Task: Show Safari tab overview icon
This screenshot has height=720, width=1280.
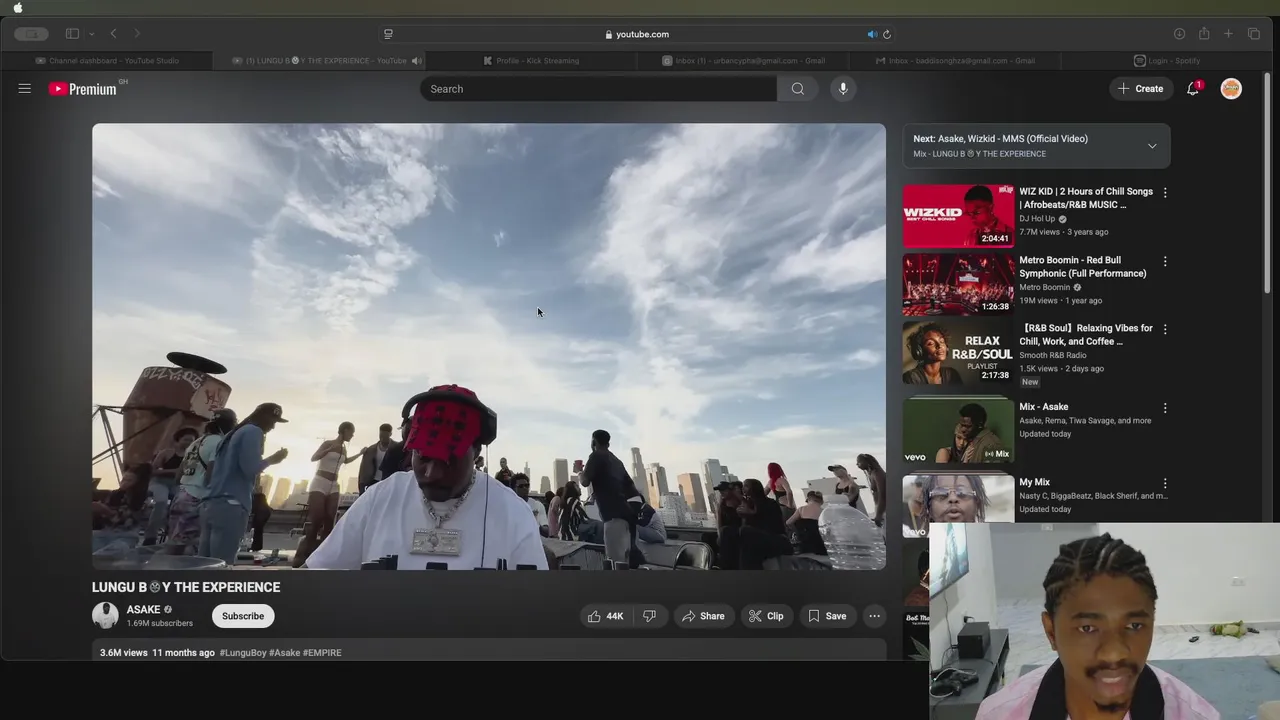Action: coord(1254,34)
